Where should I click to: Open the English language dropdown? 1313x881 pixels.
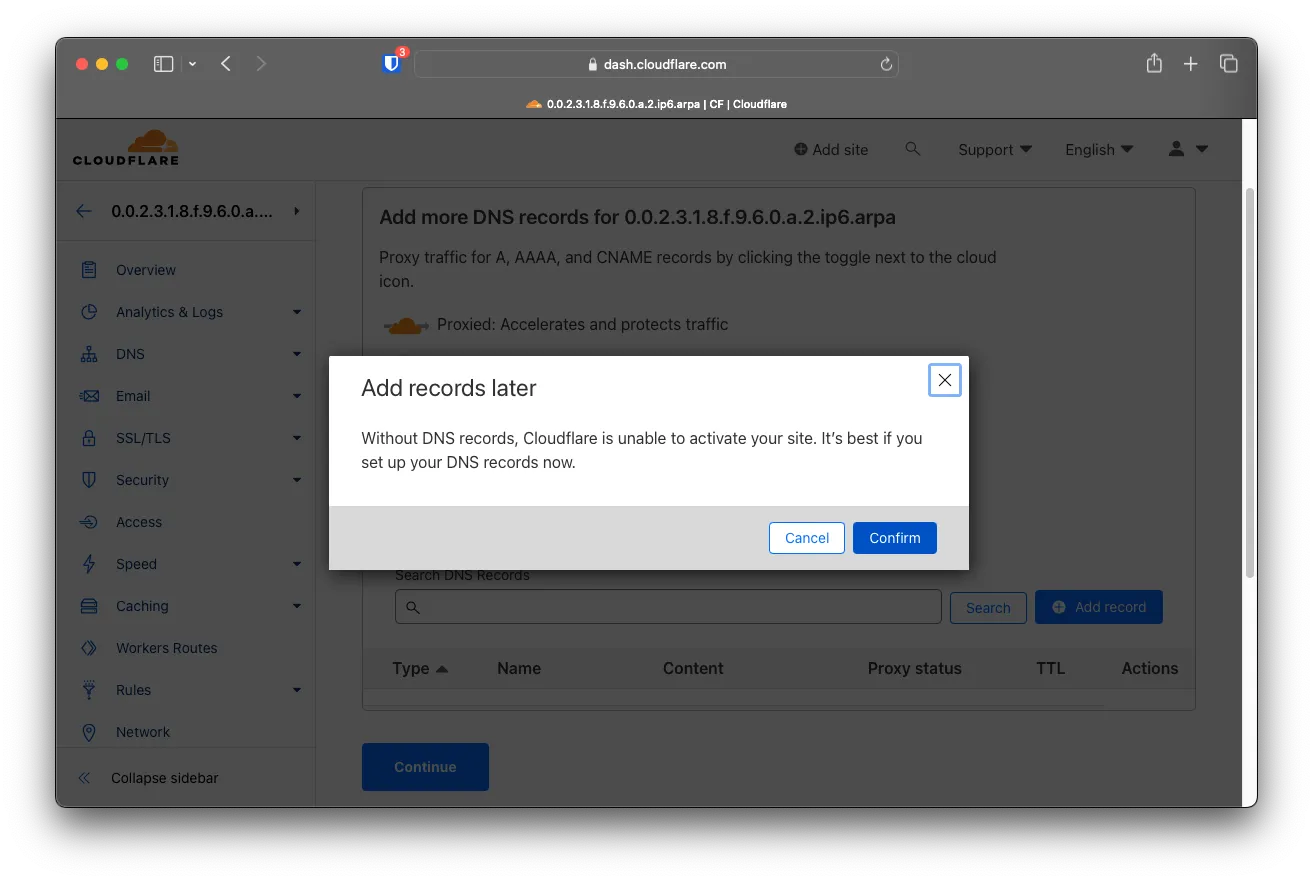(1098, 150)
